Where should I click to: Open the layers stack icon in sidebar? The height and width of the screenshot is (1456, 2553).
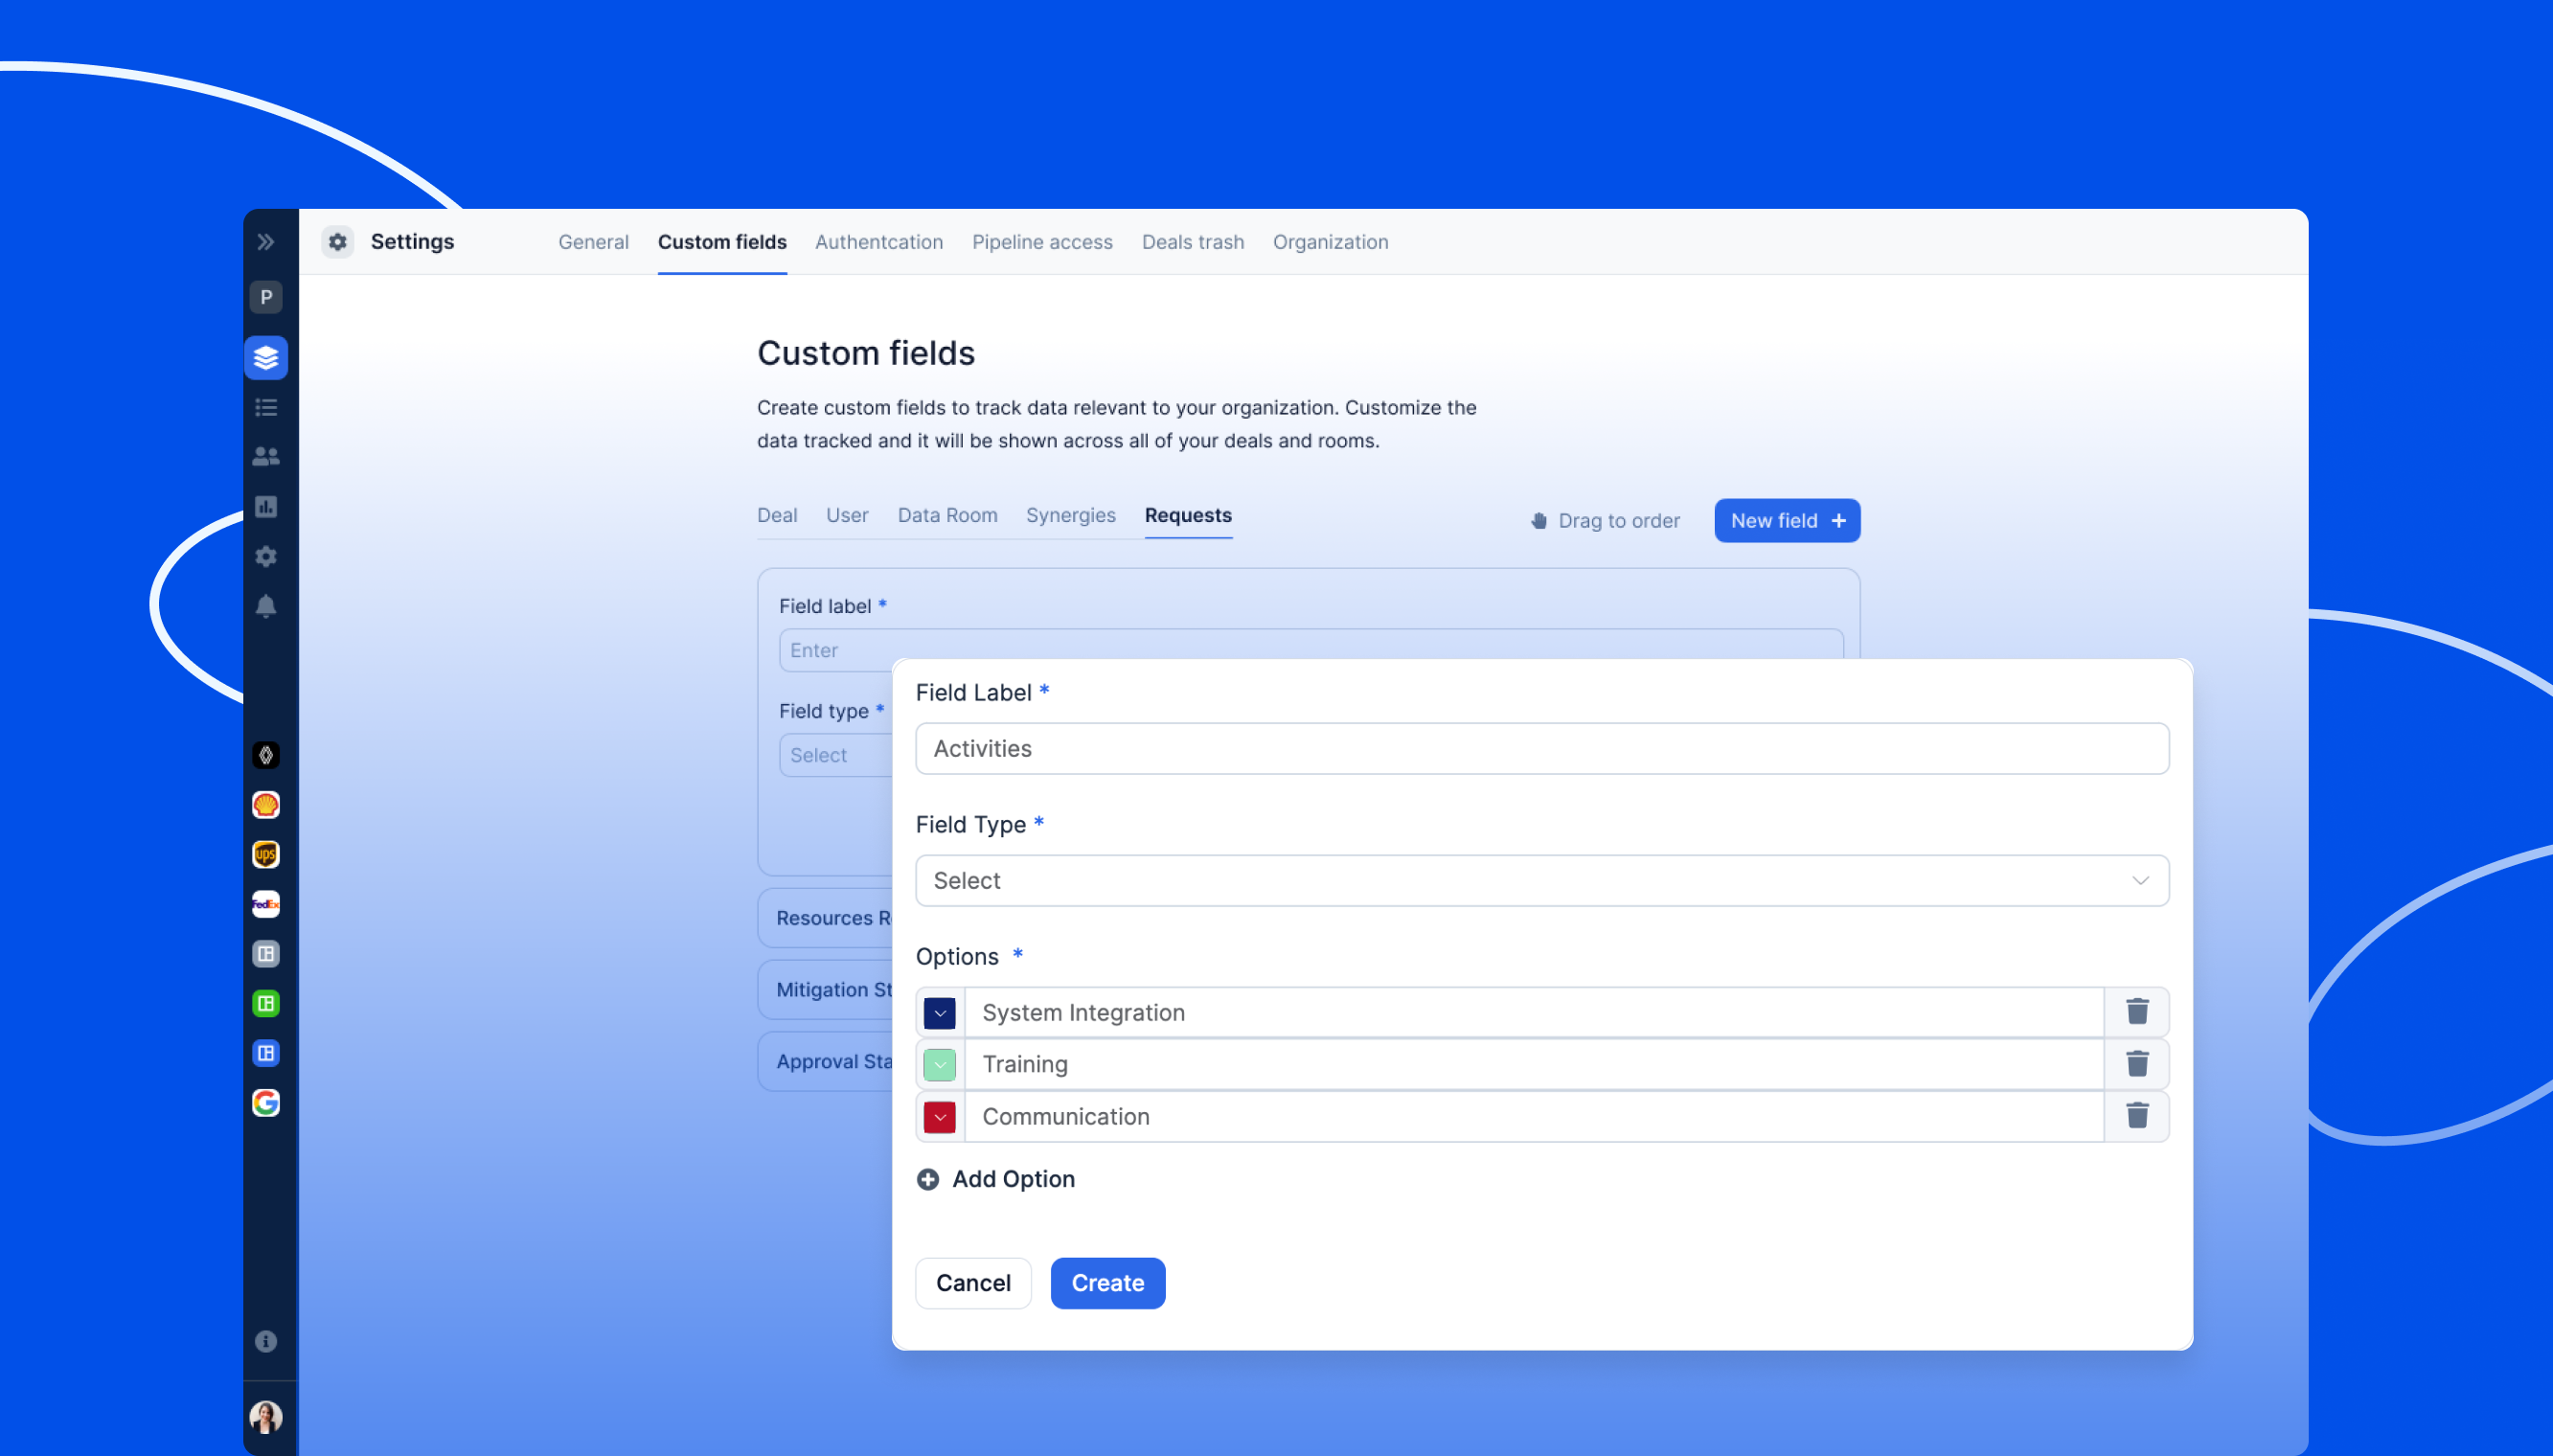266,357
